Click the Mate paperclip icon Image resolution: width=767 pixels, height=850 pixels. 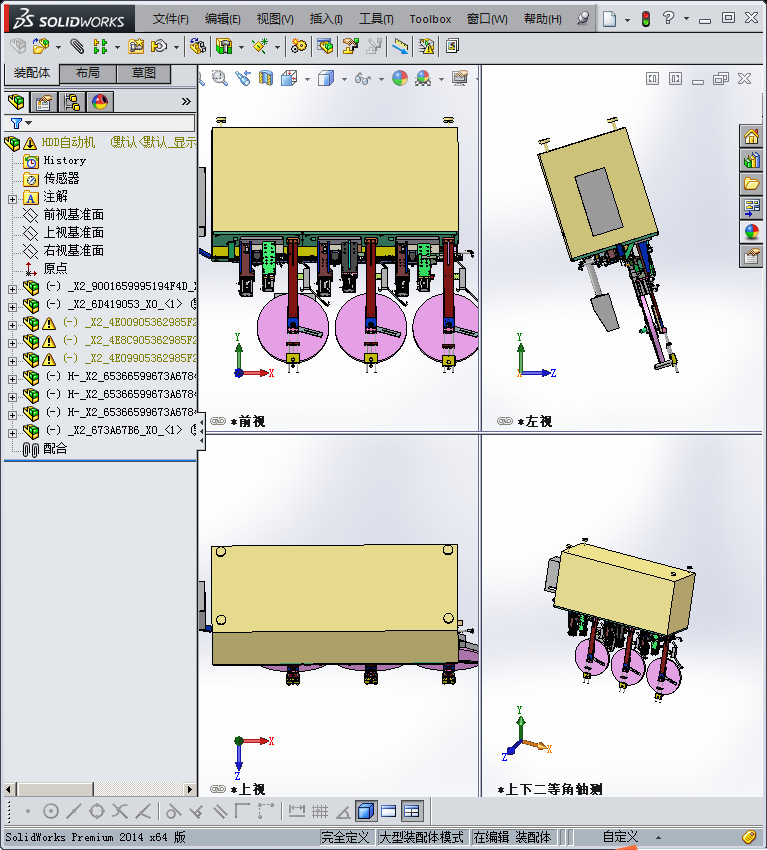click(77, 47)
